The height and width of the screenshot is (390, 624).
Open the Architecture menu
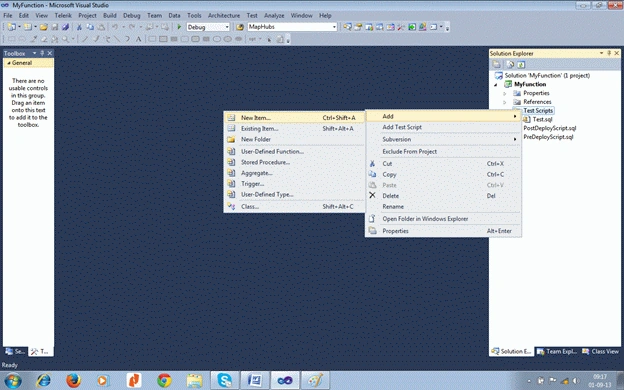(x=224, y=16)
